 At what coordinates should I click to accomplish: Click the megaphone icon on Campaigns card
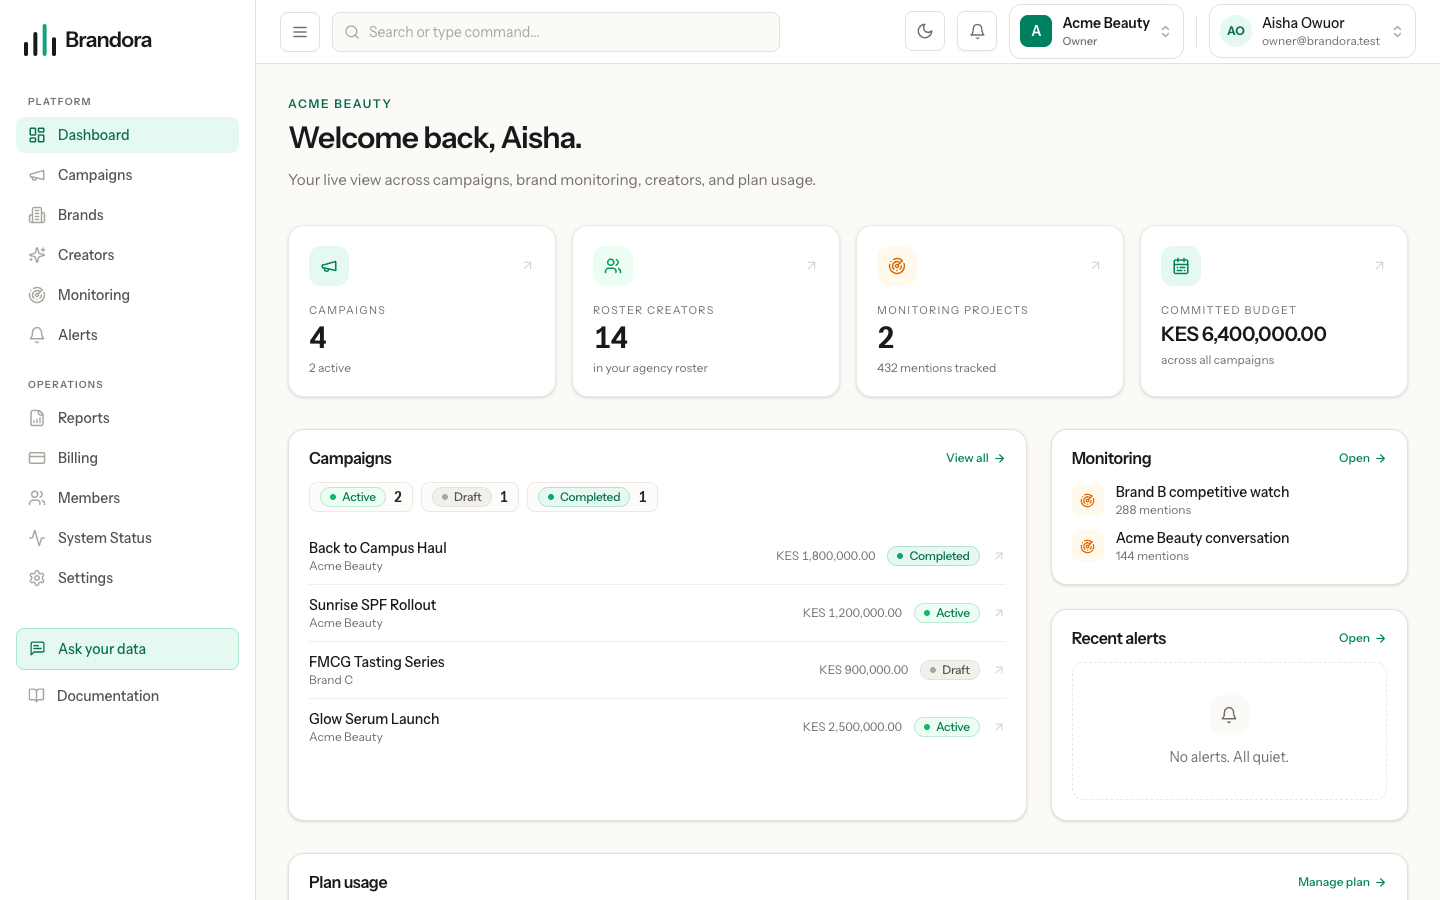point(329,266)
